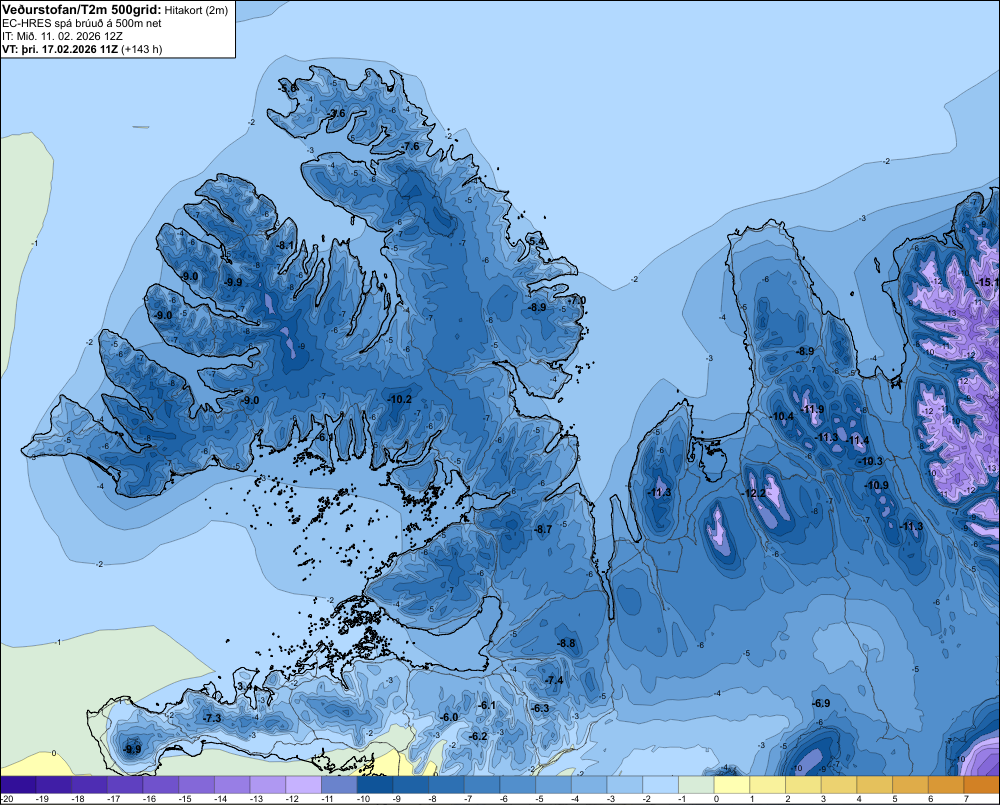This screenshot has height=805, width=1000.
Task: Click the -5.4 temperature value on the map
Action: tap(537, 241)
